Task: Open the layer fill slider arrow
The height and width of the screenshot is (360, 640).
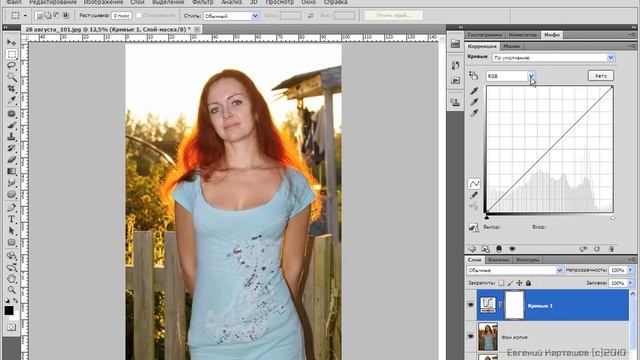Action: tap(631, 283)
